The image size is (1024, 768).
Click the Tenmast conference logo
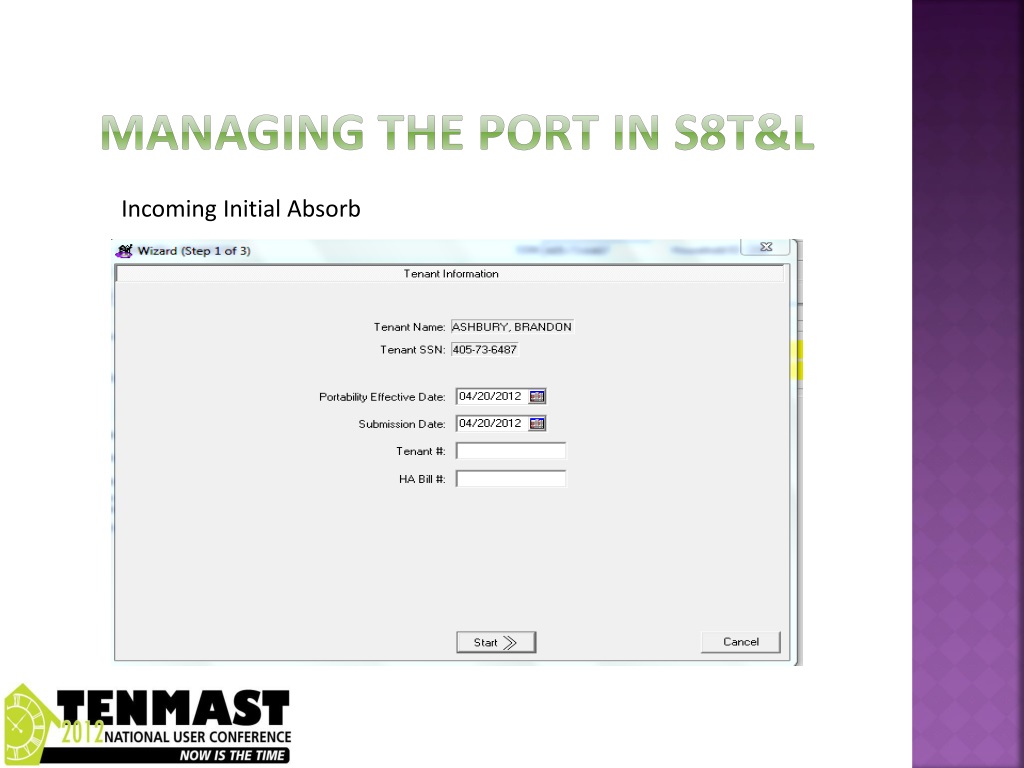[x=148, y=724]
